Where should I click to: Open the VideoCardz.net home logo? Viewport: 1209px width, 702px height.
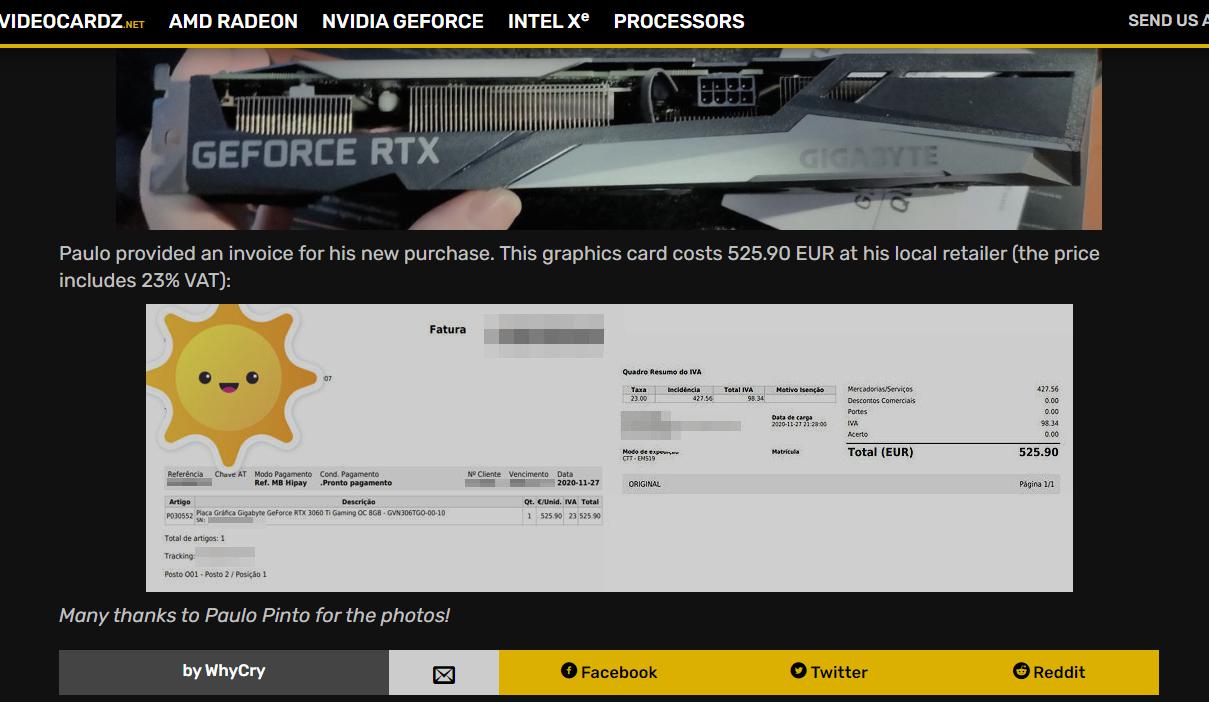72,21
